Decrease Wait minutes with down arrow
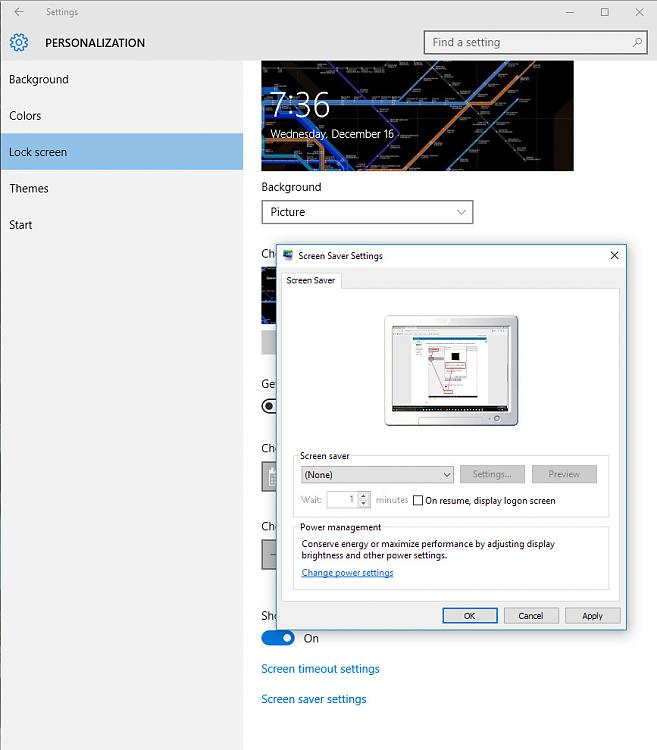This screenshot has height=750, width=657. (364, 504)
